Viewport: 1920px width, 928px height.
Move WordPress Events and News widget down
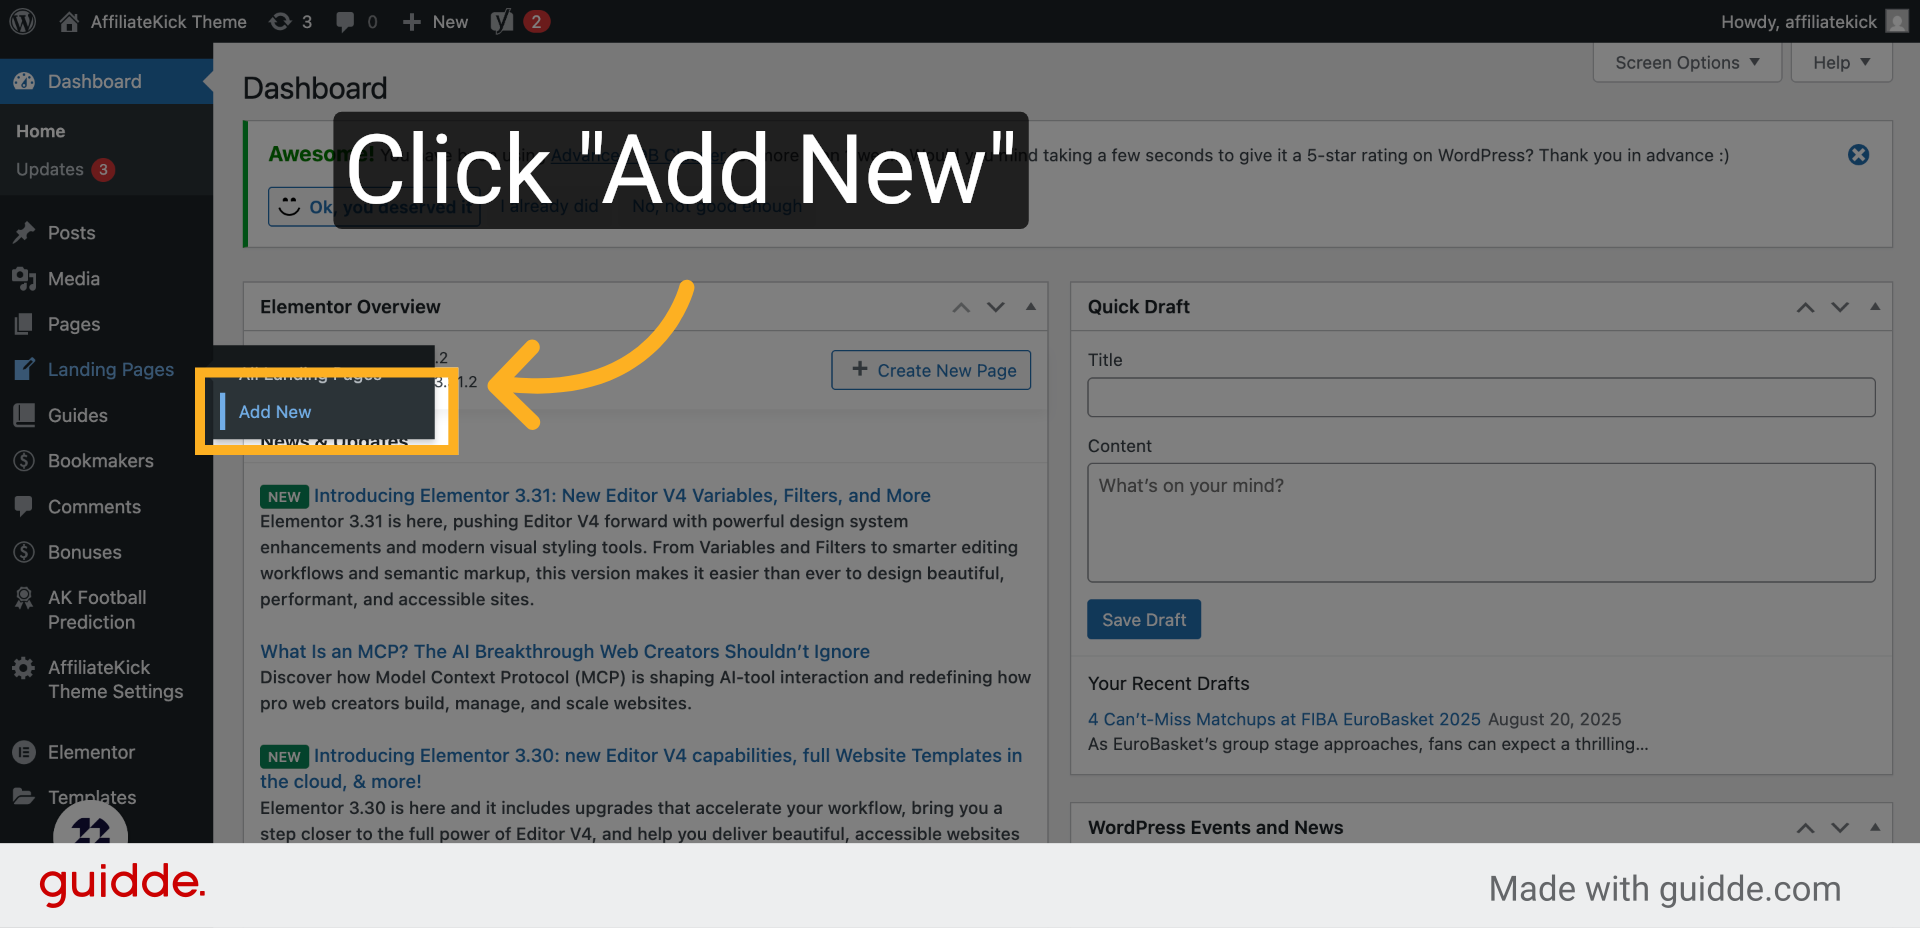pos(1840,828)
